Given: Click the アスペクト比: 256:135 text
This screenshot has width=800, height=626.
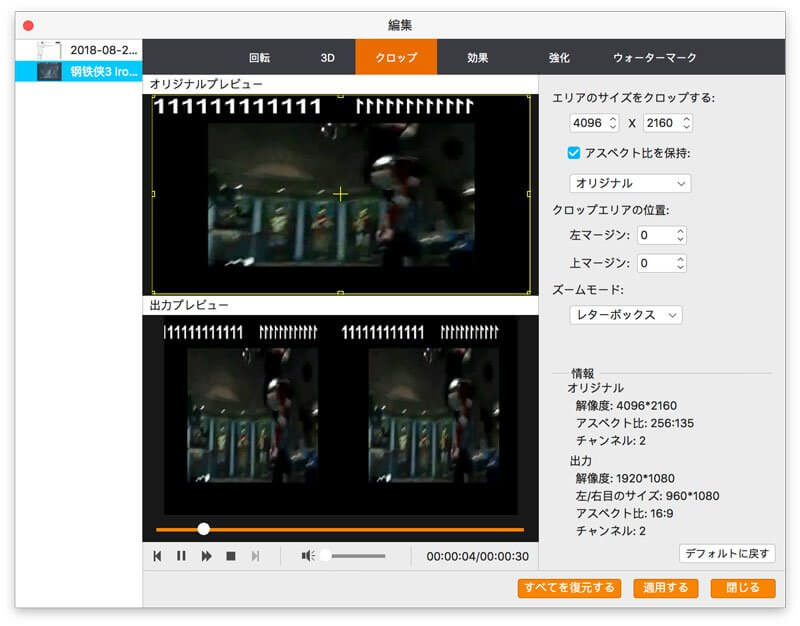Looking at the screenshot, I should pyautogui.click(x=635, y=423).
